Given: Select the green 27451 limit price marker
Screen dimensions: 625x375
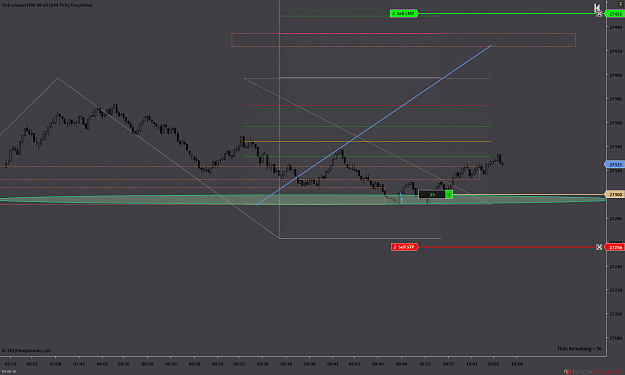Looking at the screenshot, I should (615, 14).
